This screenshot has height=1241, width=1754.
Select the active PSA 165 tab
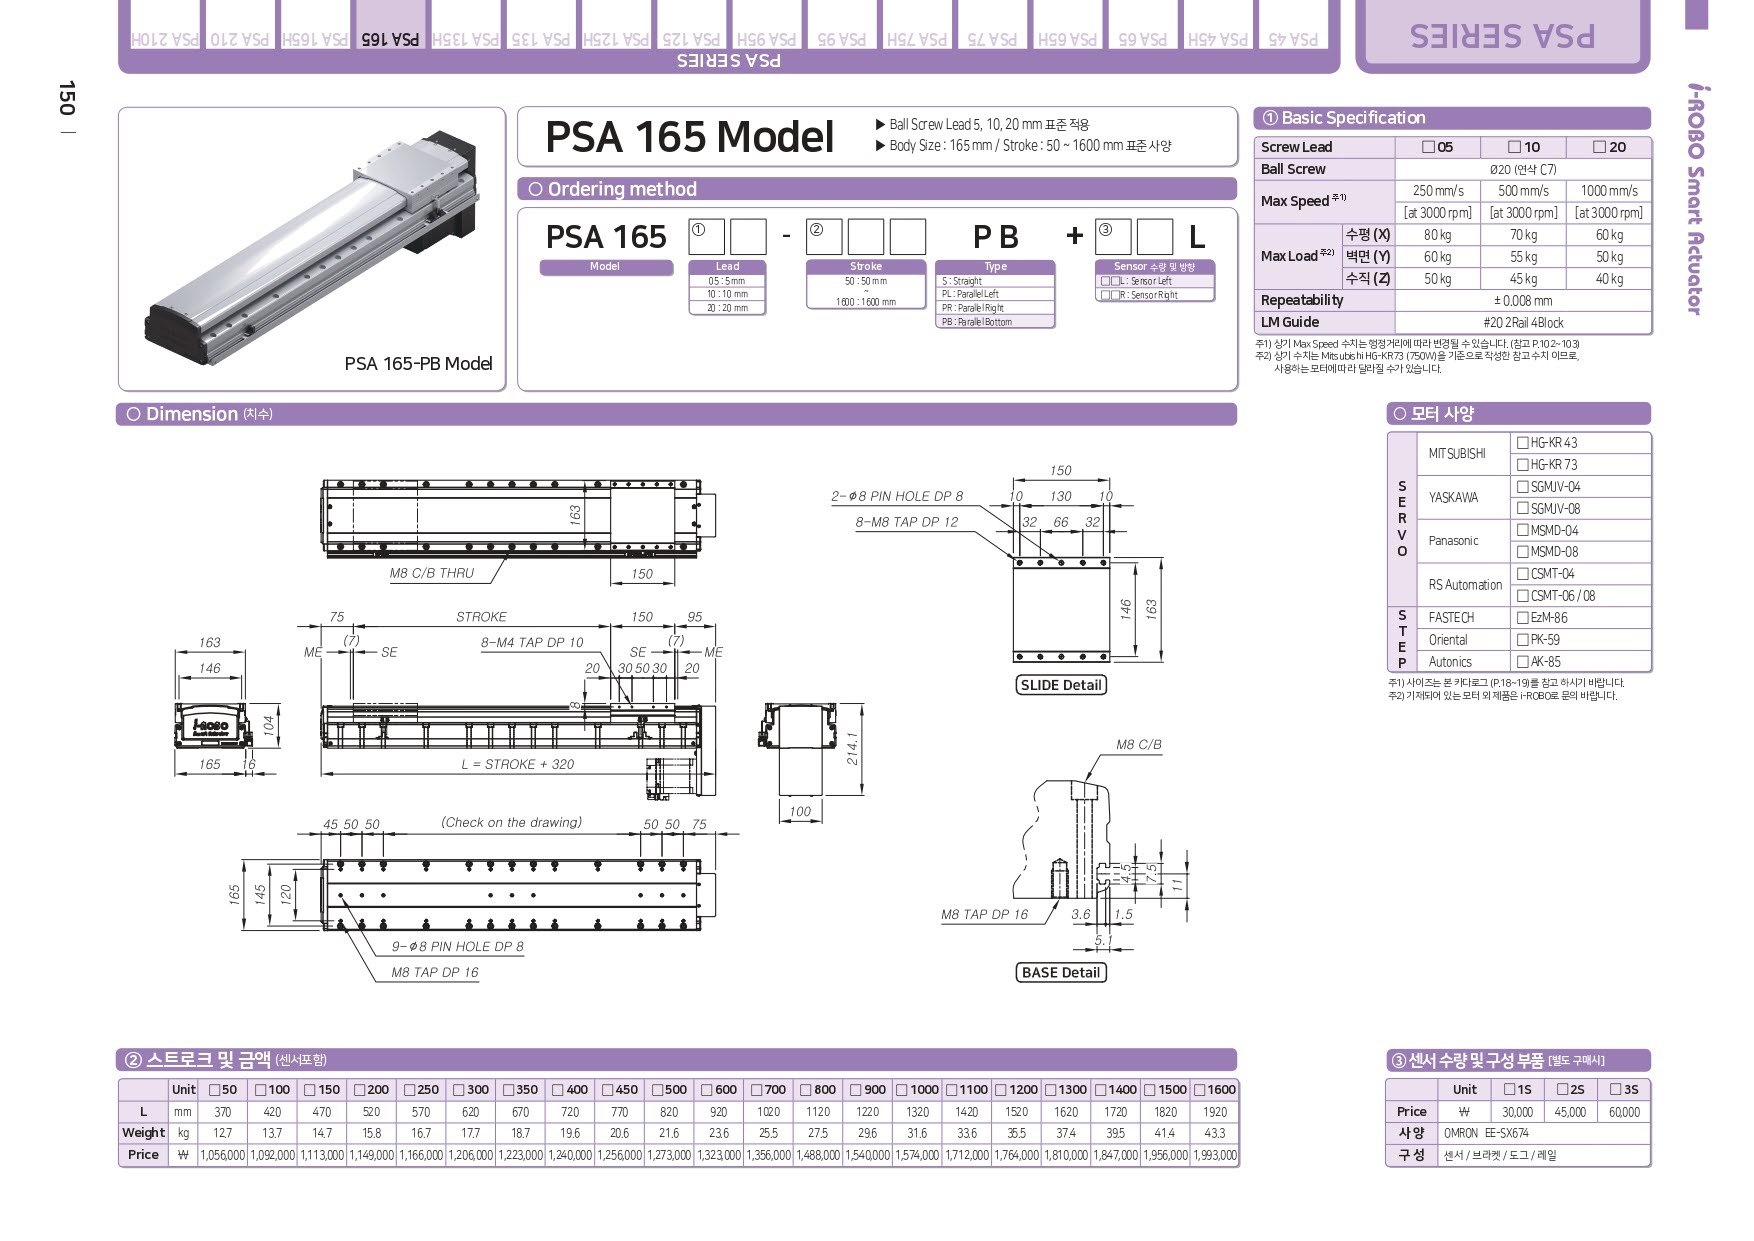coord(390,26)
